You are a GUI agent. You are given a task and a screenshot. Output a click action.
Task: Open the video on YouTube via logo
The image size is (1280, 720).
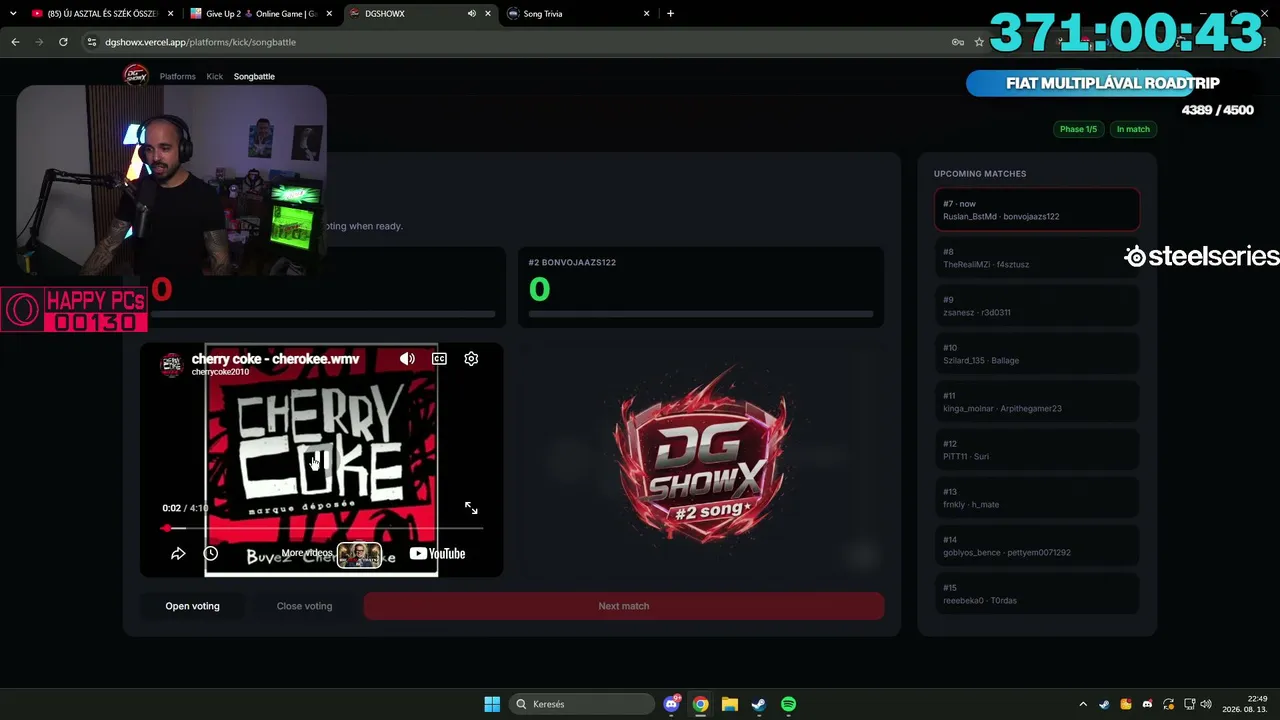(437, 553)
